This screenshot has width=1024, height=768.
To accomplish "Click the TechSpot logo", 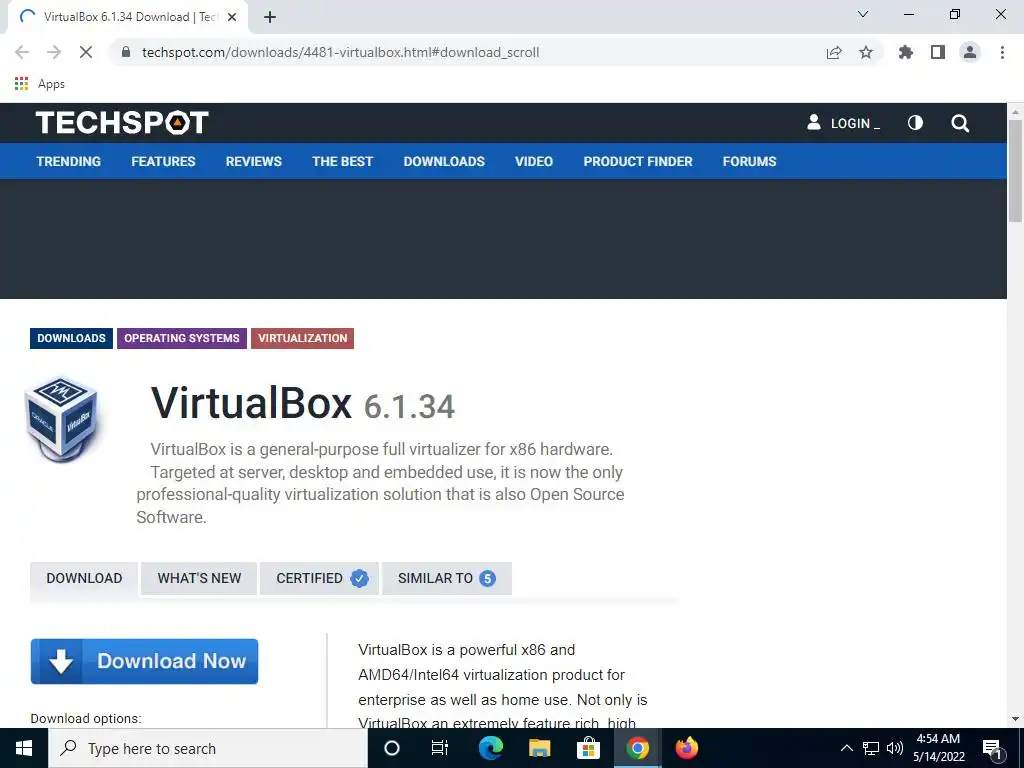I will click(x=122, y=123).
